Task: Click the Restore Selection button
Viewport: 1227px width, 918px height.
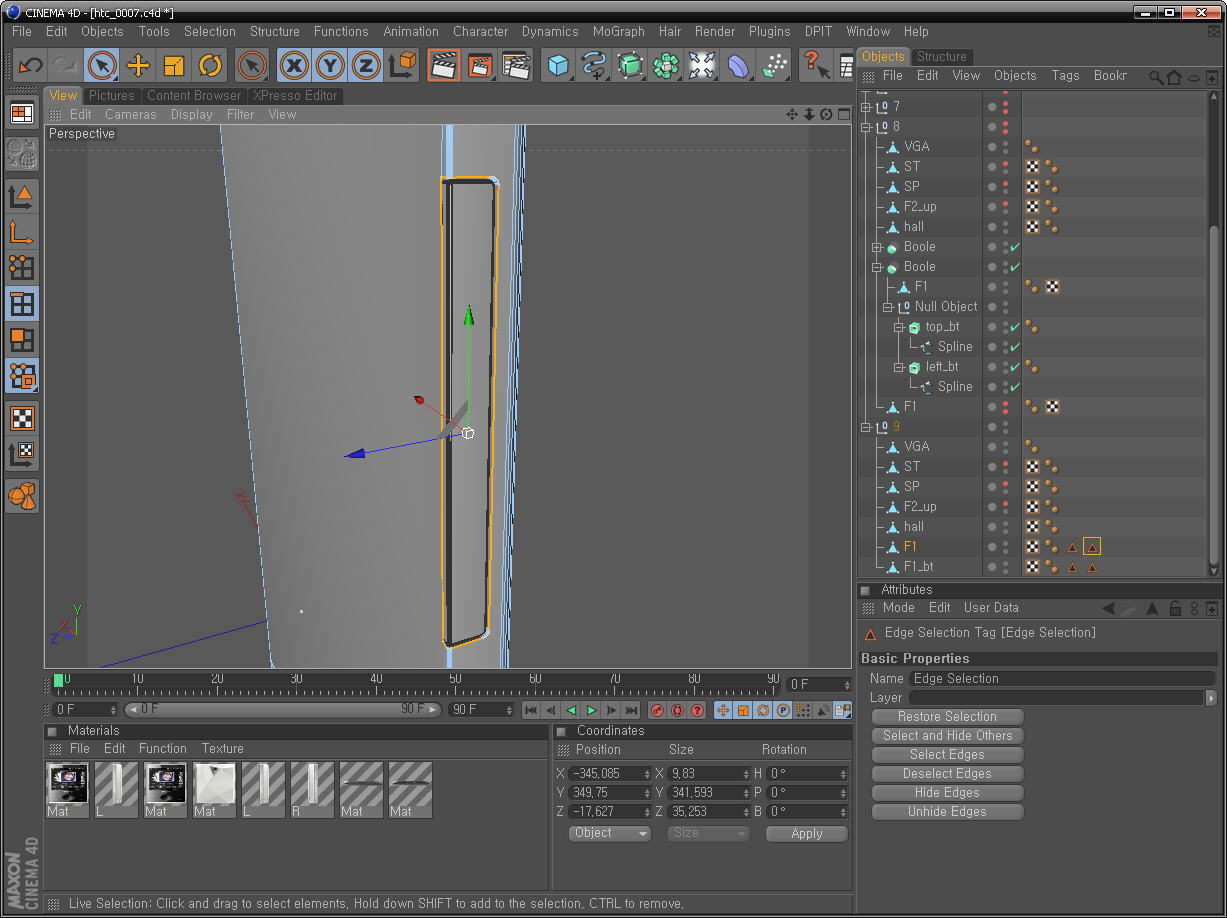Action: 947,717
